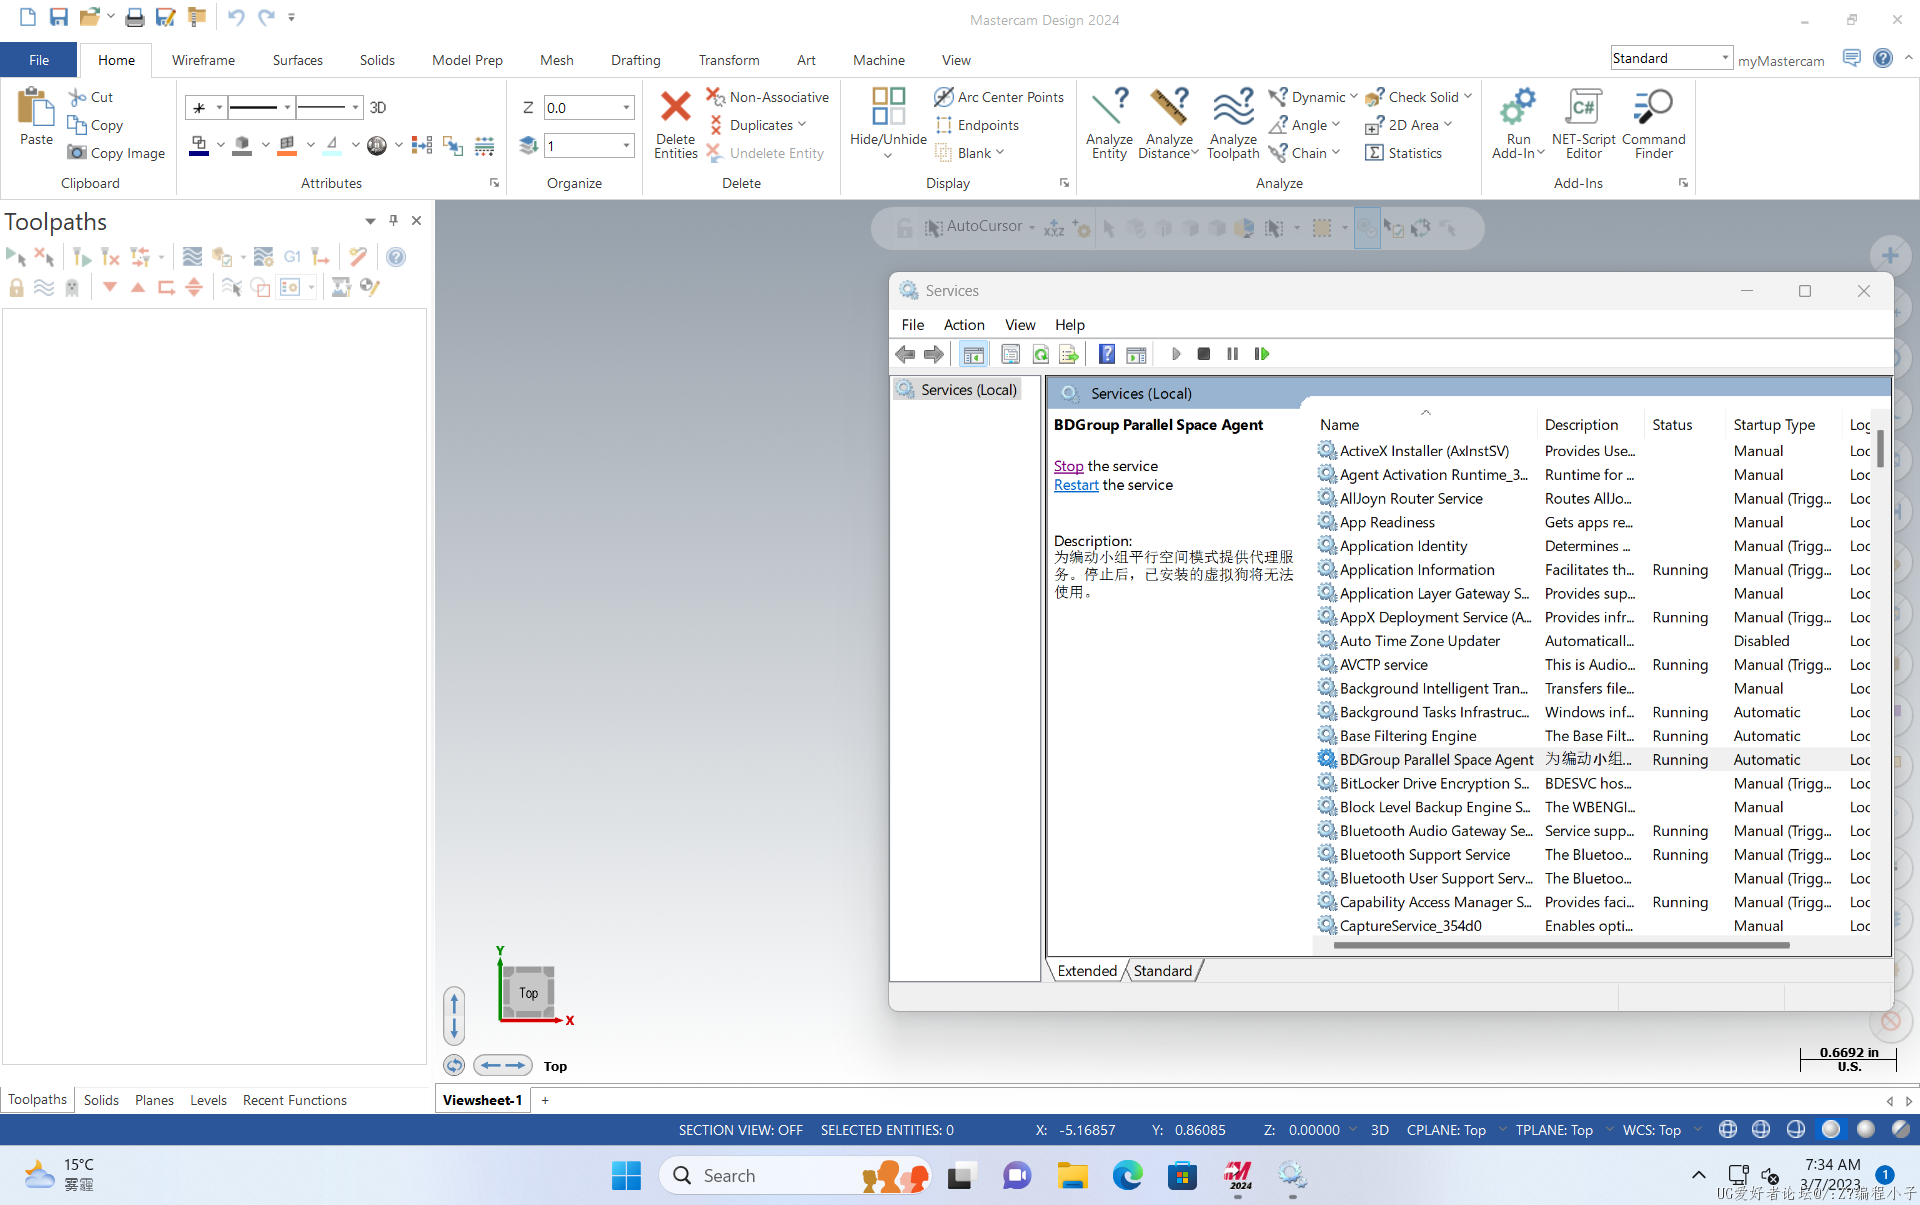Open the Surfaces ribbon tab
Viewport: 1920px width, 1205px height.
click(297, 60)
